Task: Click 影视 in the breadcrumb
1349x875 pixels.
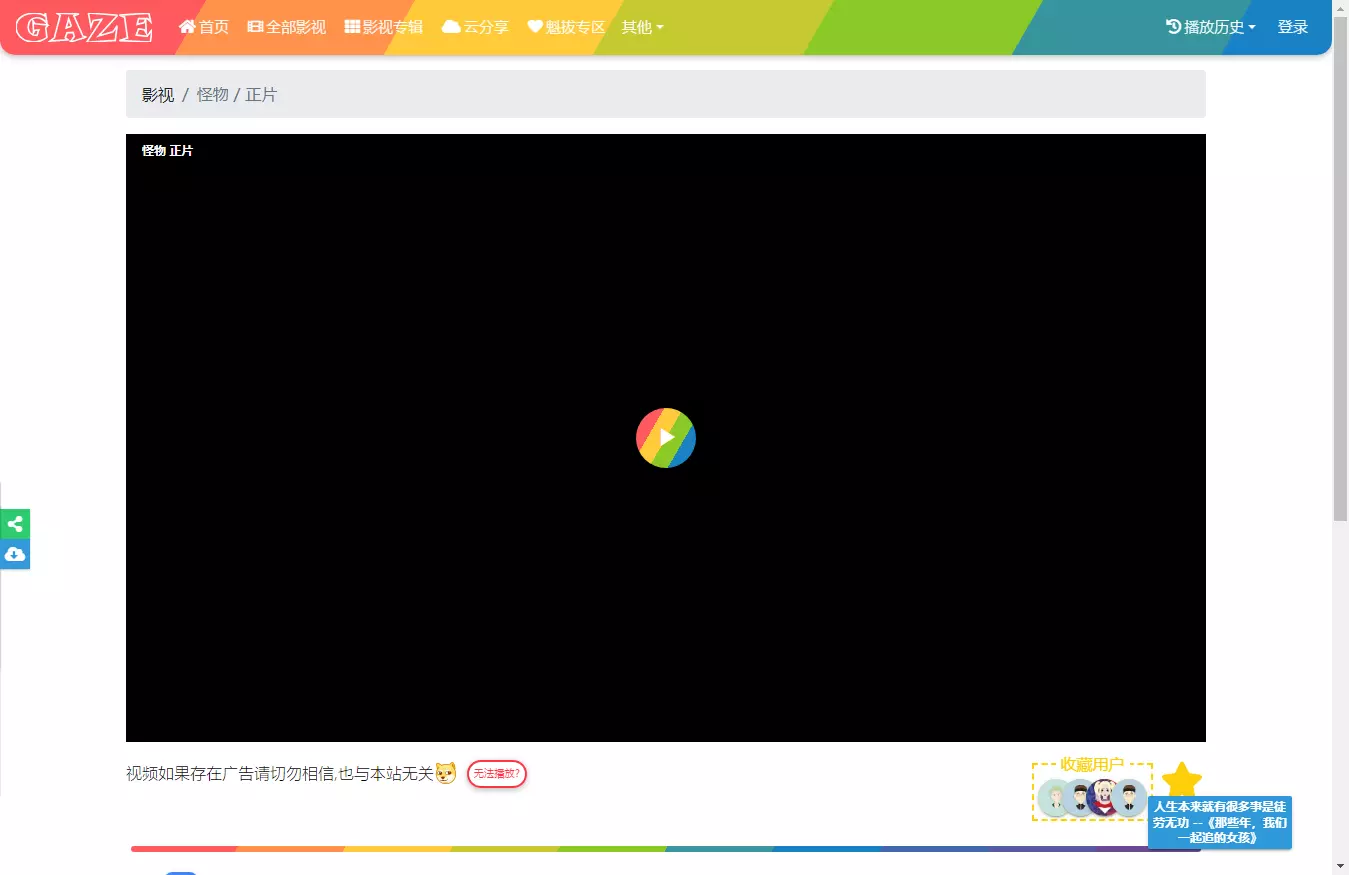Action: tap(158, 95)
